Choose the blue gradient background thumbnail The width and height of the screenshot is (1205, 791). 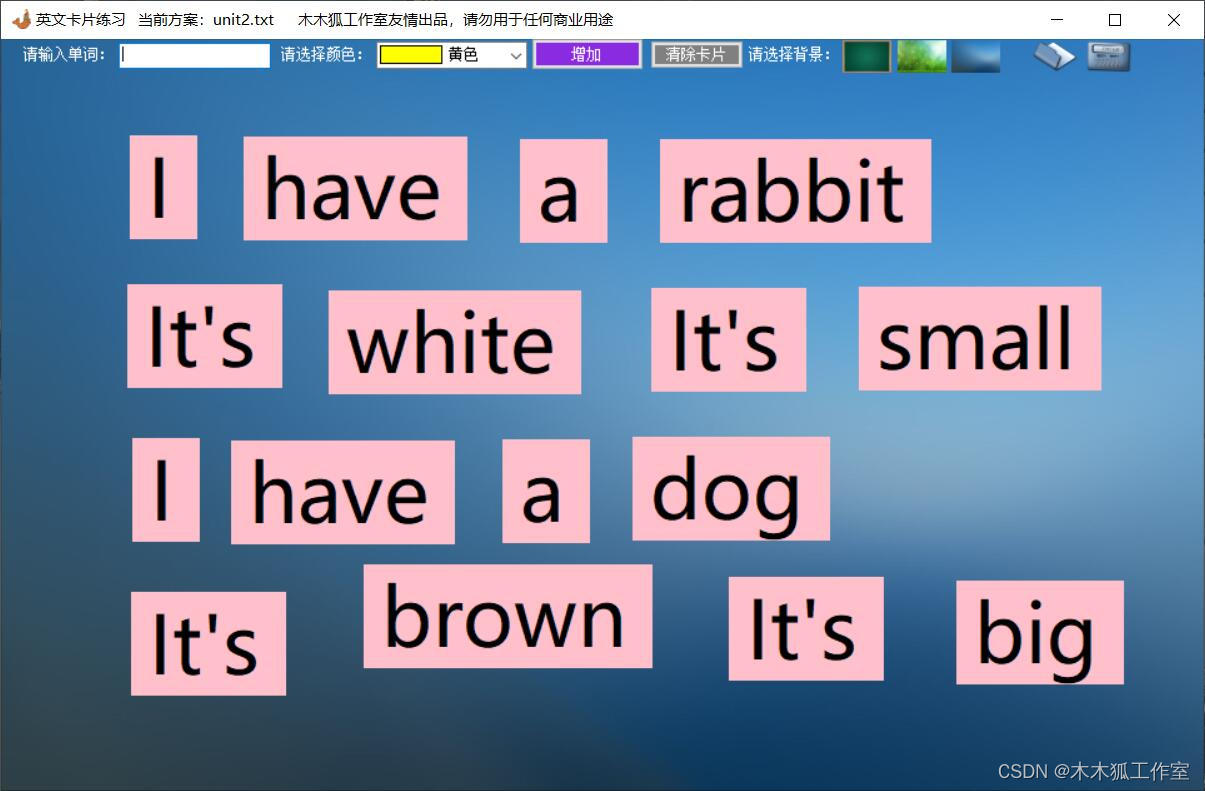point(976,56)
